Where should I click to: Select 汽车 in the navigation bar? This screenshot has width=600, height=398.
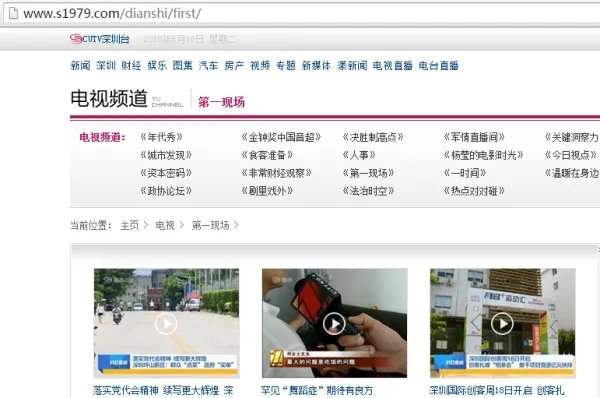[x=208, y=65]
